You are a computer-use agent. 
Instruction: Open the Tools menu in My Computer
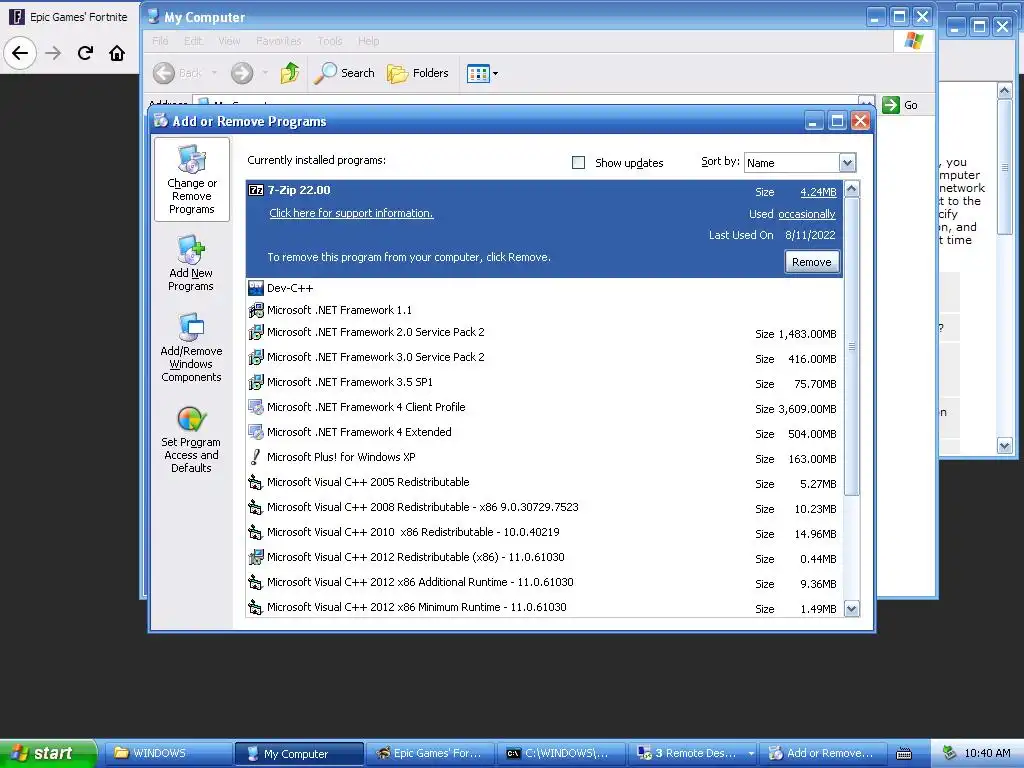[x=330, y=40]
